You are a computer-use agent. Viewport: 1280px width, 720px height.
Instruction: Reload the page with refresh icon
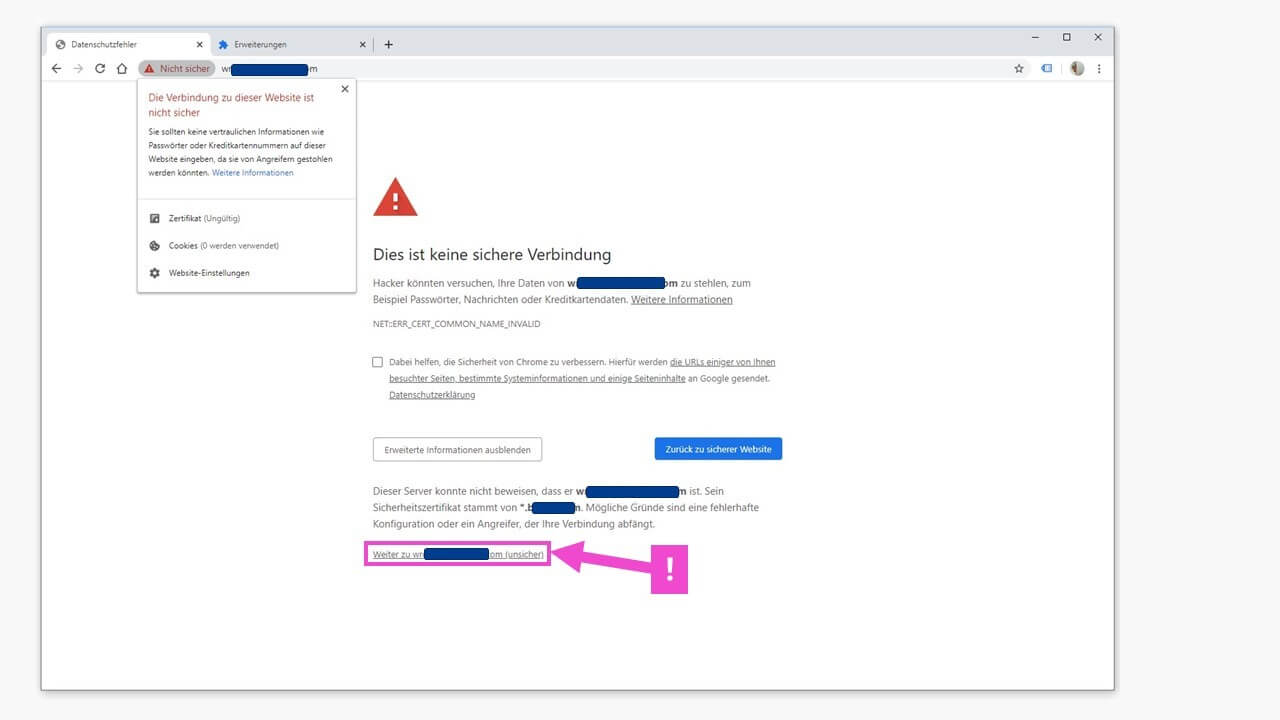tap(100, 69)
